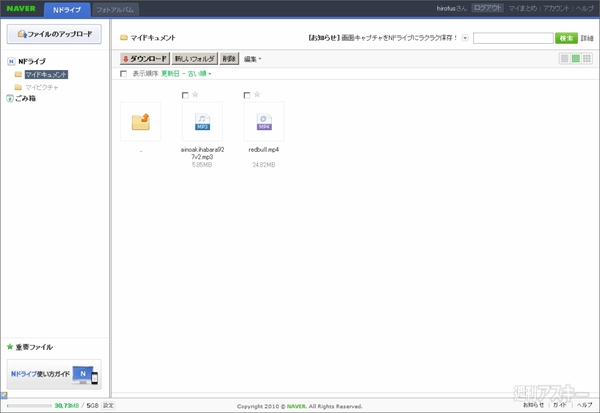This screenshot has width=600, height=413.
Task: Open the parent folder up icon
Action: (x=140, y=122)
